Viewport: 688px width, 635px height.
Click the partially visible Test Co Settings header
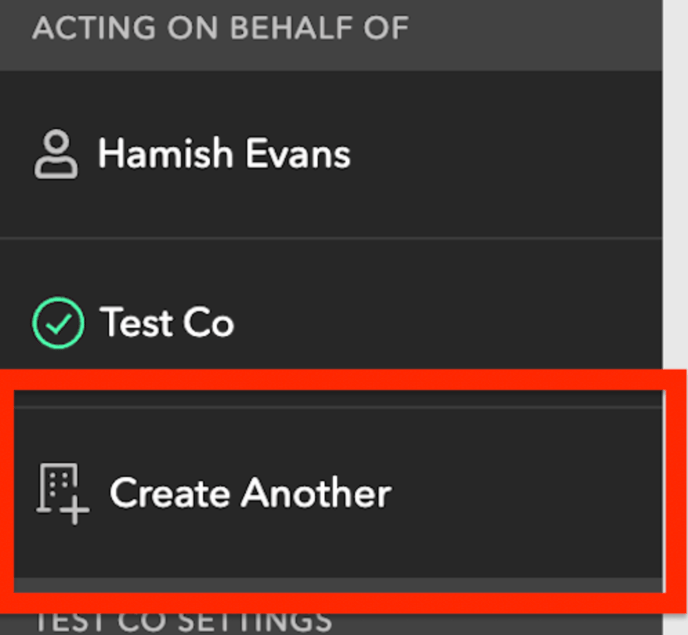click(183, 622)
